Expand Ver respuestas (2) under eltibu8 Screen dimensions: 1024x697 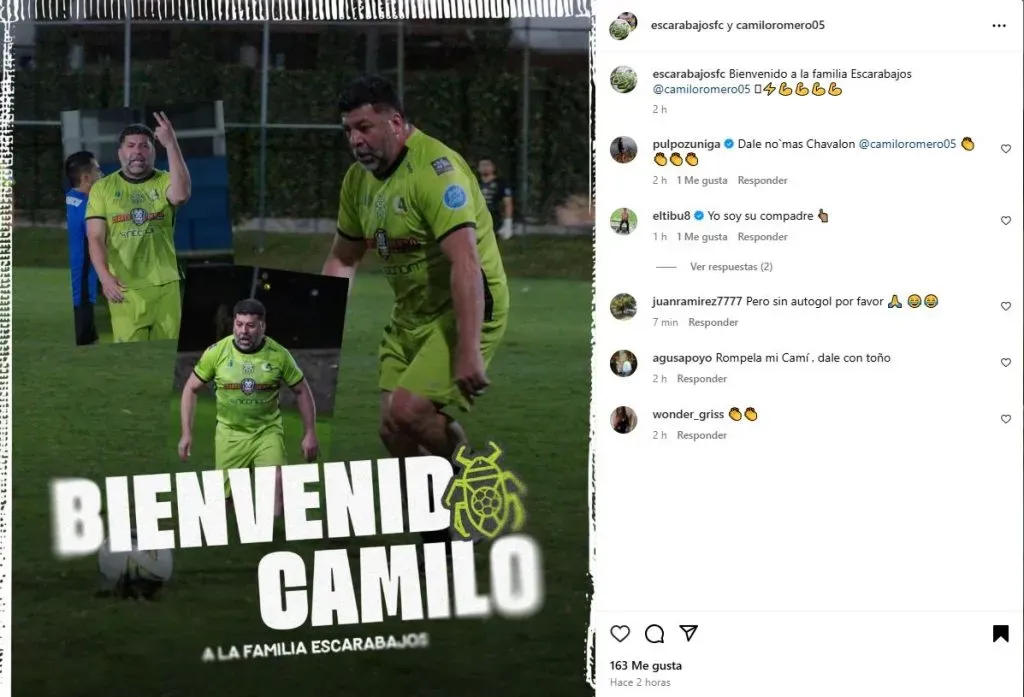click(731, 267)
